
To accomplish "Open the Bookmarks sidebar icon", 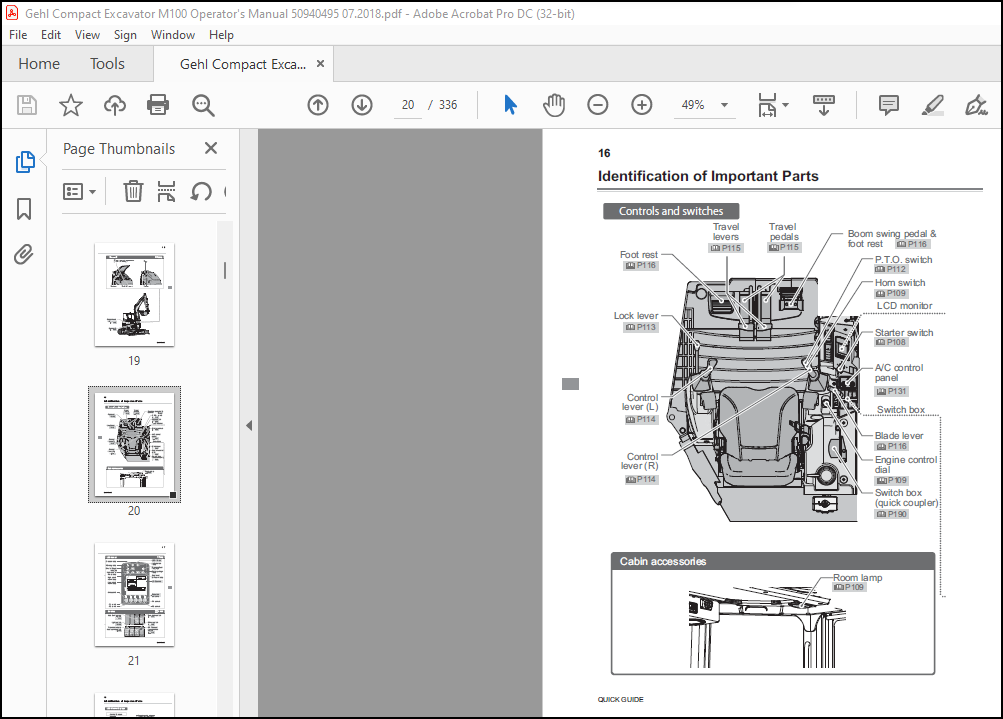I will pyautogui.click(x=24, y=209).
